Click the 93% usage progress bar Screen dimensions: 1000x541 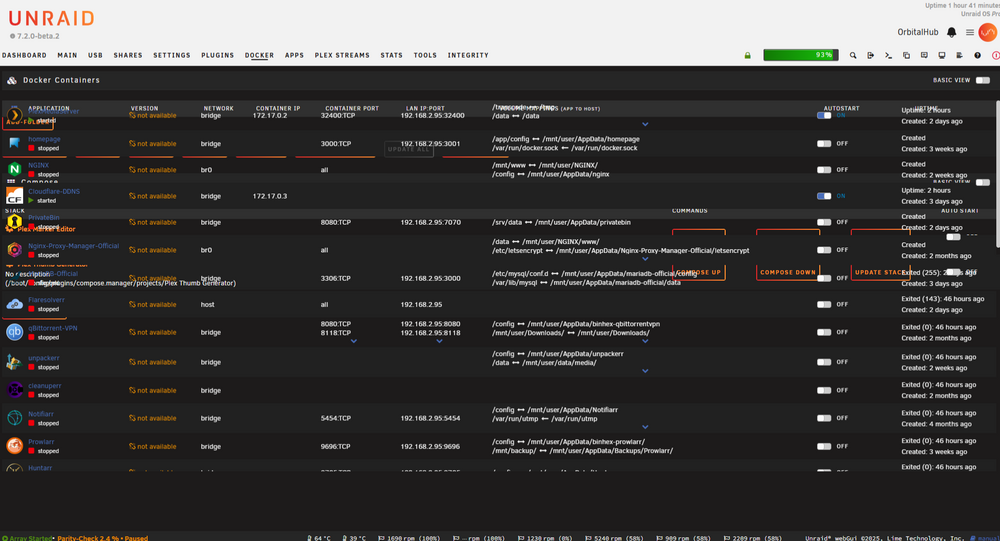click(801, 55)
